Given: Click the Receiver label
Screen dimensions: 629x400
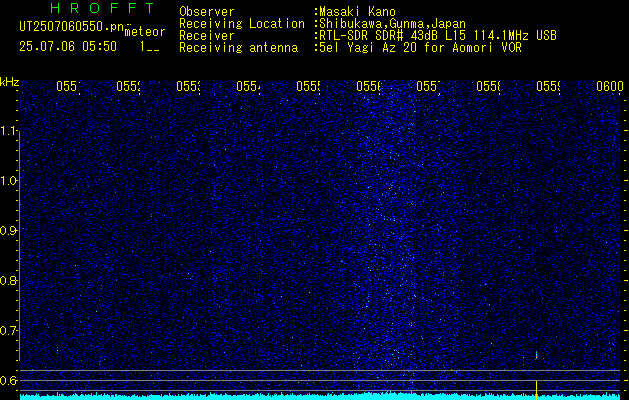Looking at the screenshot, I should (207, 36).
